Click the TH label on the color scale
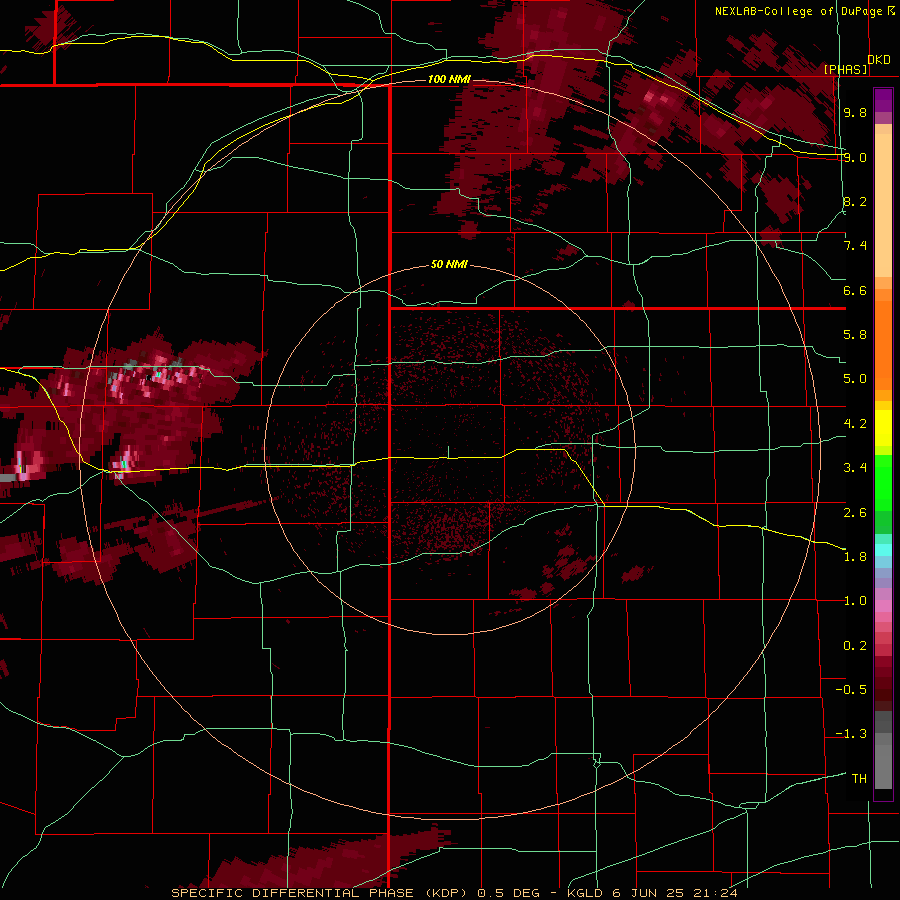 pos(859,779)
